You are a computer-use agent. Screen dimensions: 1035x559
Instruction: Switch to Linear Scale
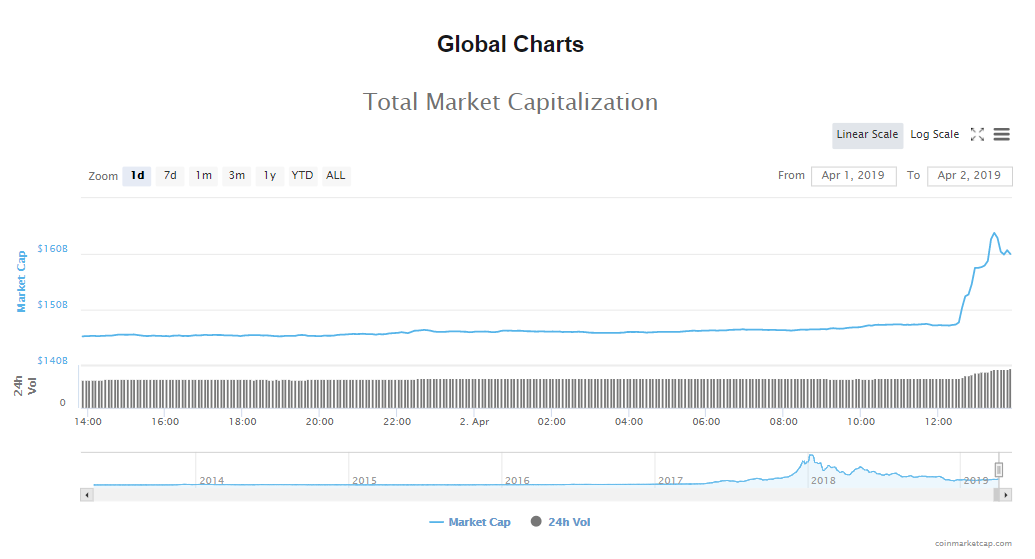867,135
